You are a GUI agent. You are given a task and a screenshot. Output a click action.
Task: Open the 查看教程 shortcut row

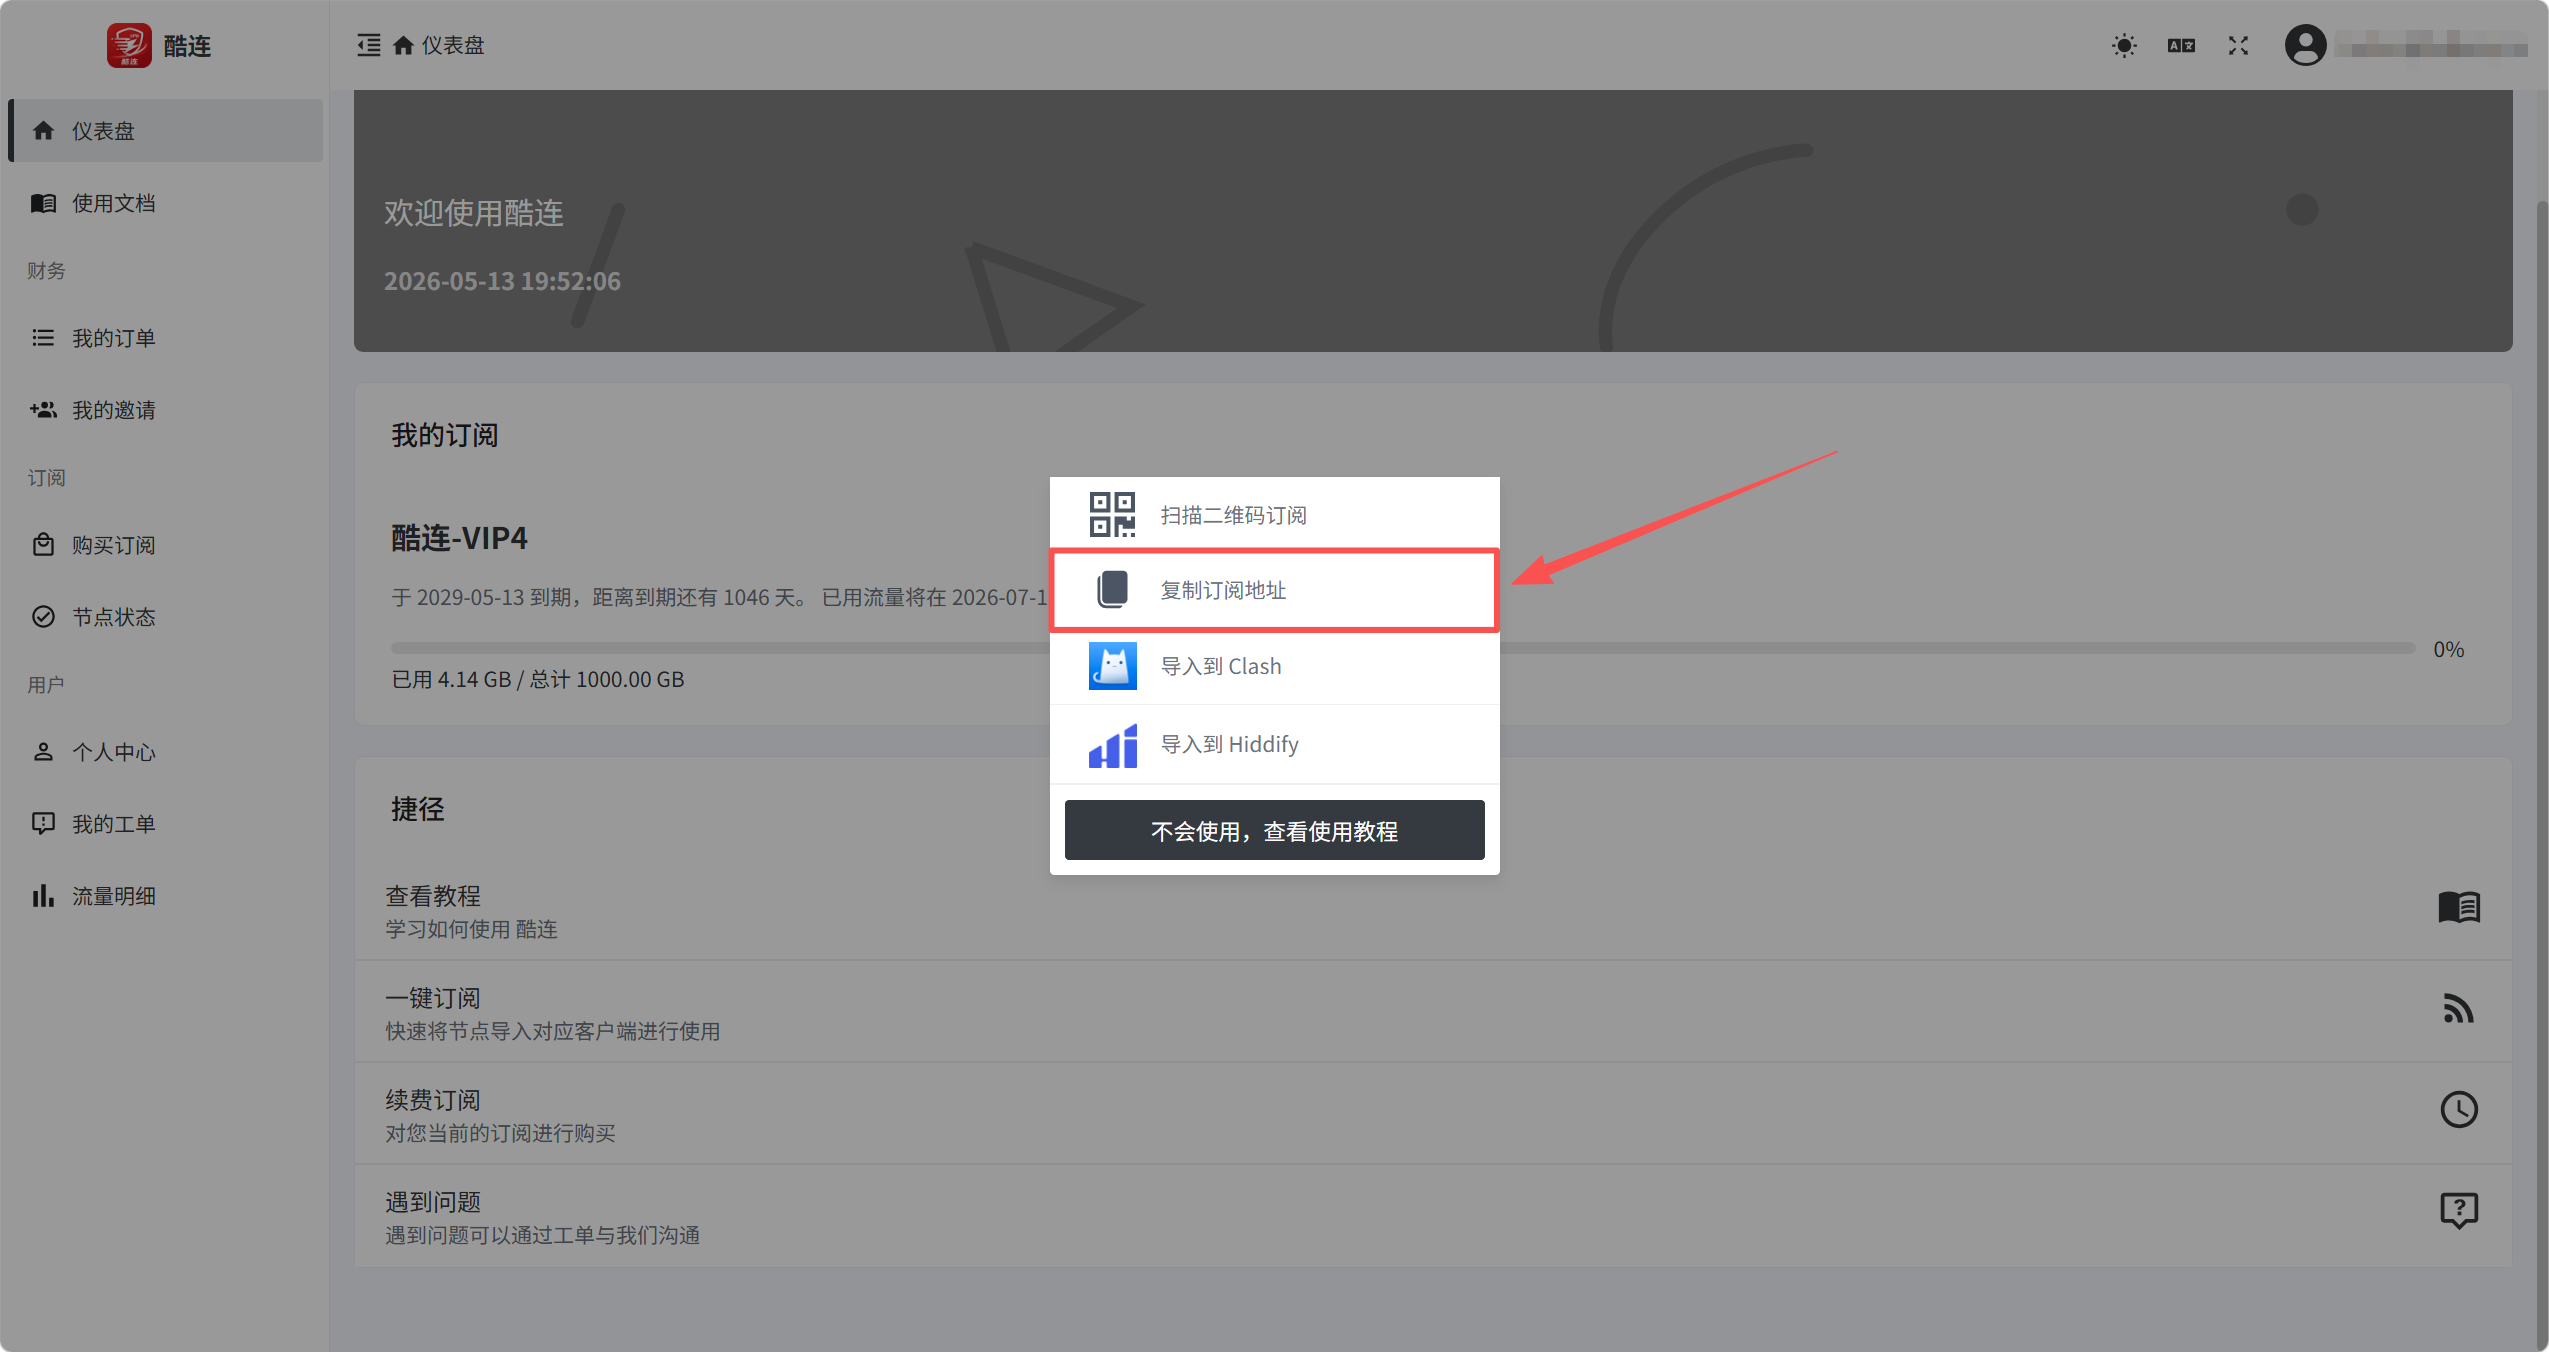[1433, 910]
